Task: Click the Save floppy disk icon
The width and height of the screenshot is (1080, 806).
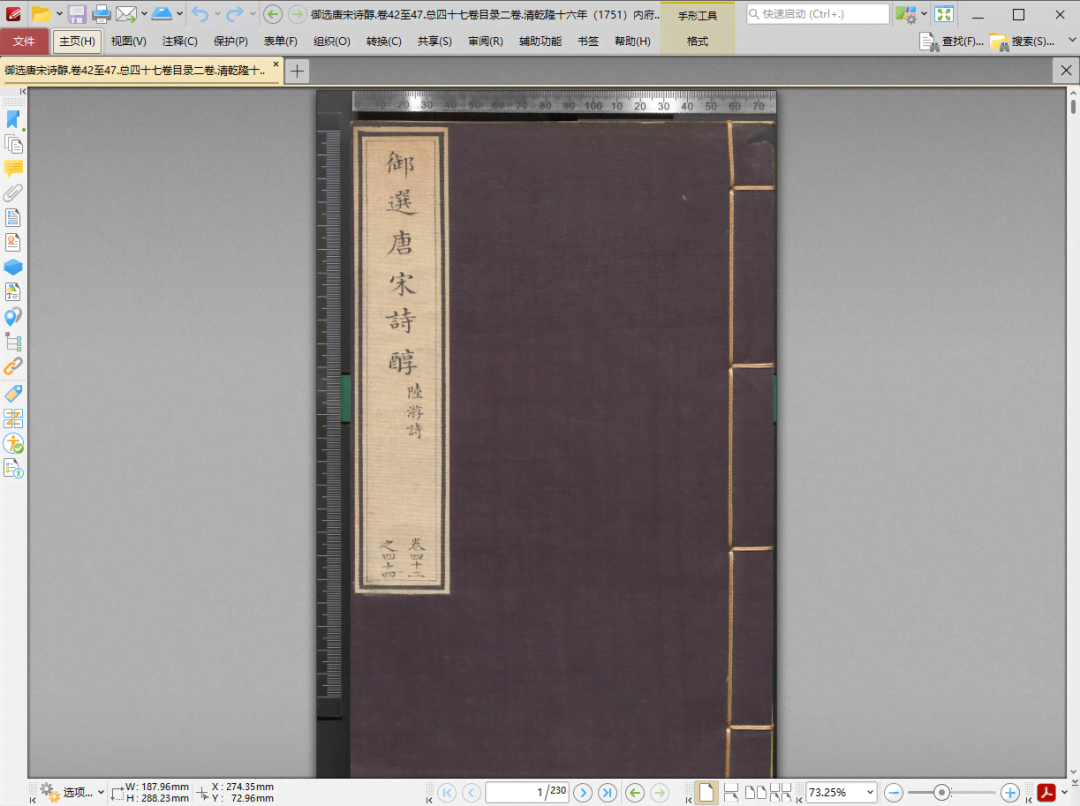Action: tap(77, 14)
